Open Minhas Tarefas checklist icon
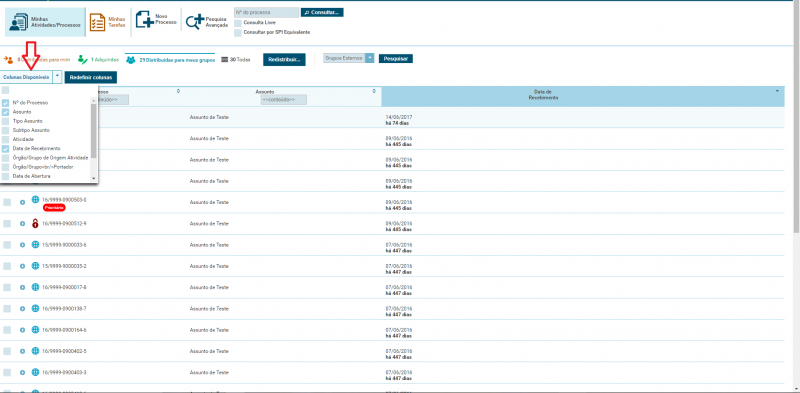This screenshot has height=393, width=800. (x=97, y=22)
